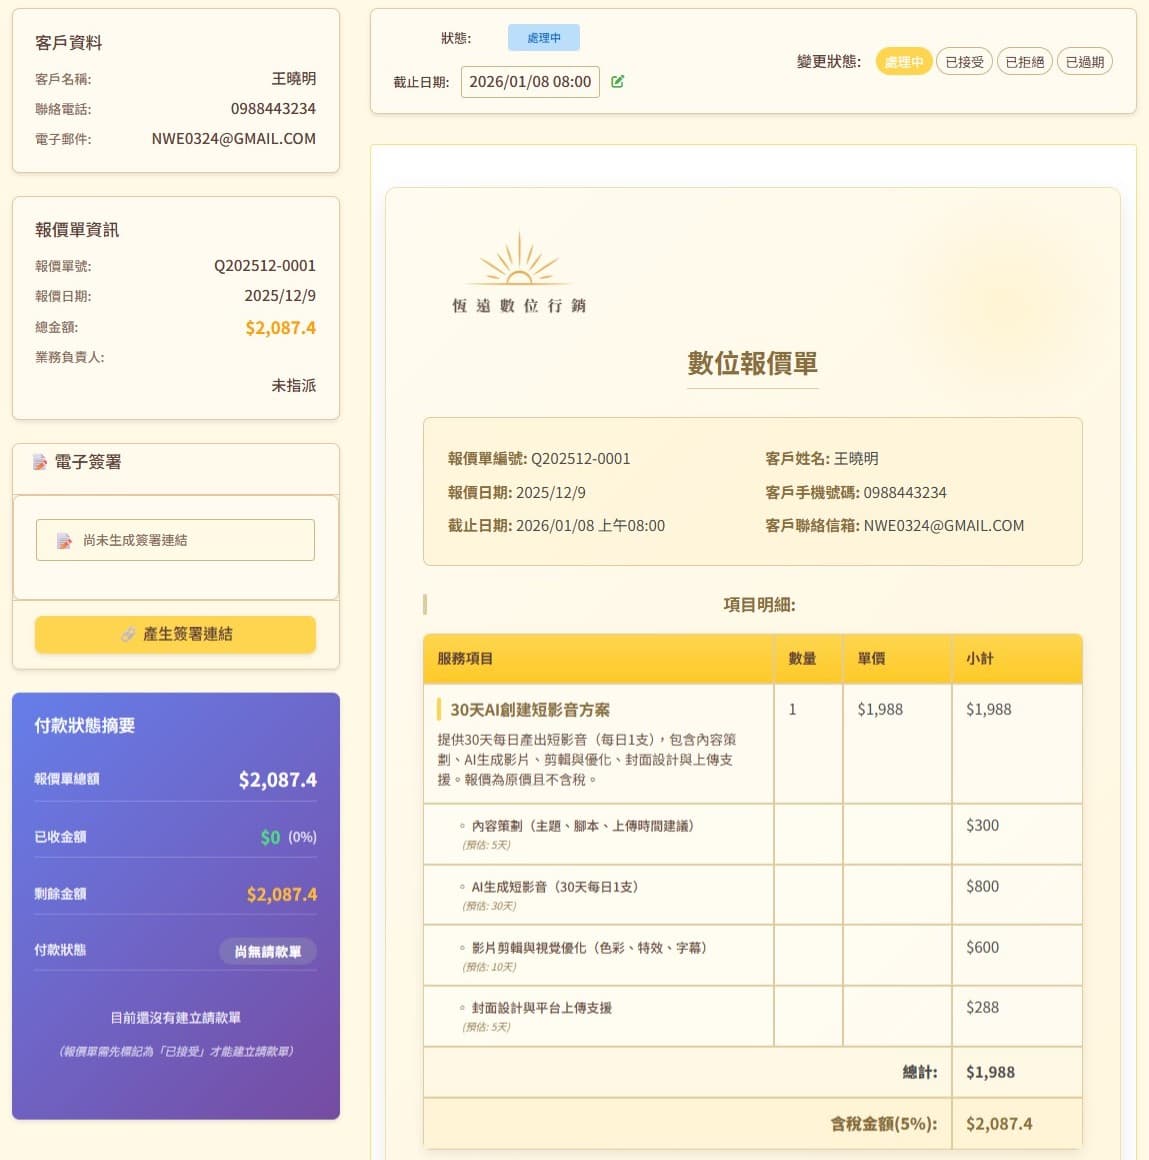The image size is (1149, 1160).
Task: Click the 服務項目 table column header
Action: [x=465, y=659]
